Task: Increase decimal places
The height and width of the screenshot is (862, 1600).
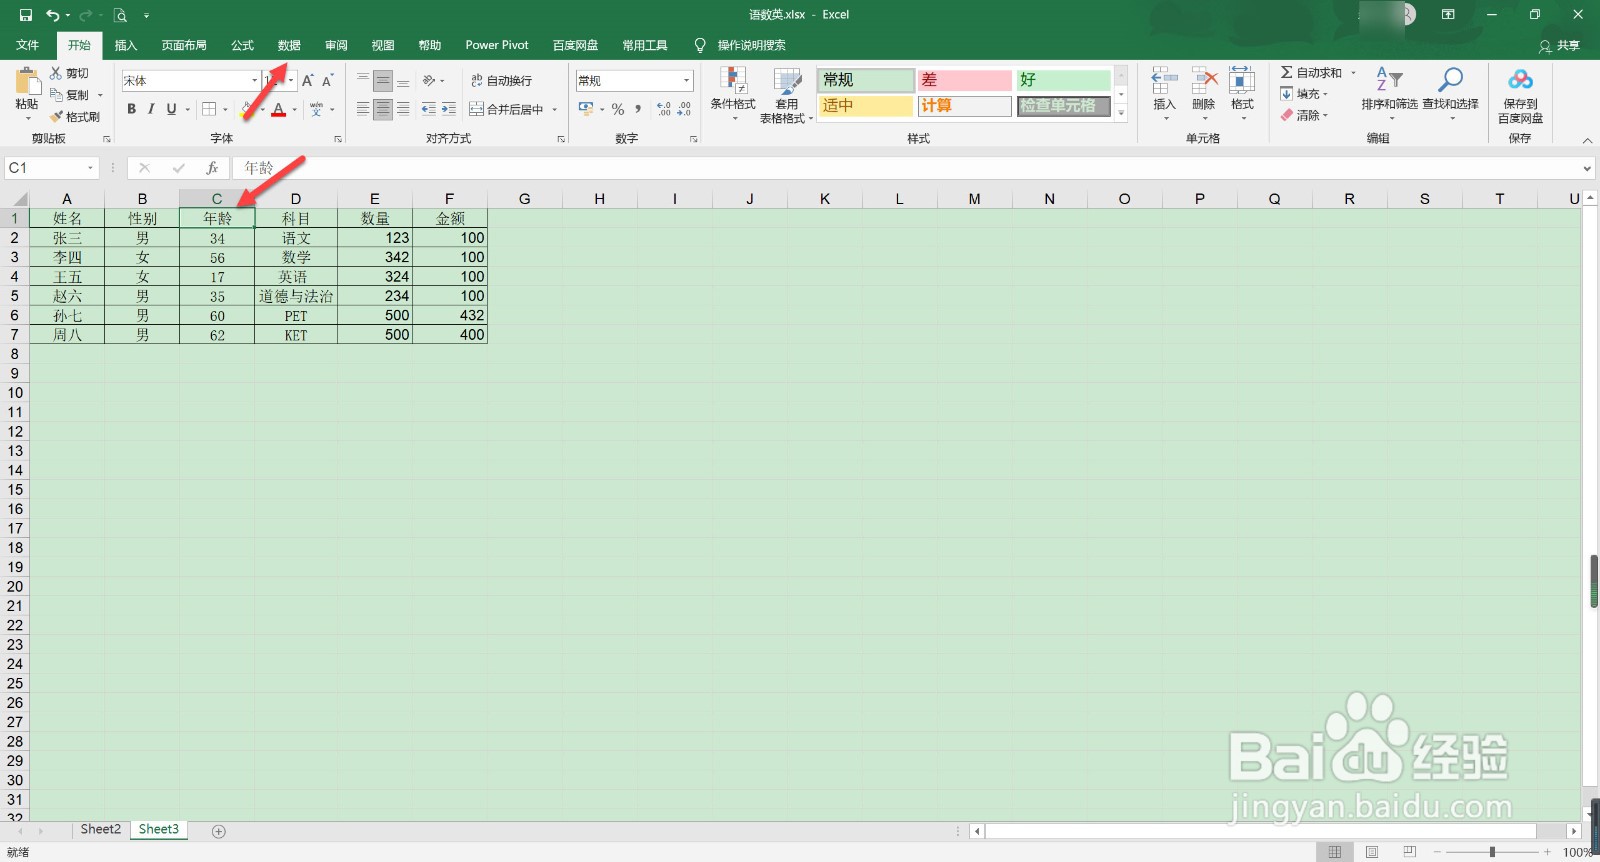Action: click(x=664, y=109)
